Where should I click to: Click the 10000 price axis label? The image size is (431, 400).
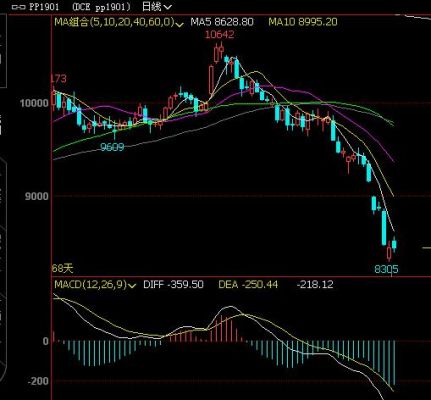34,103
